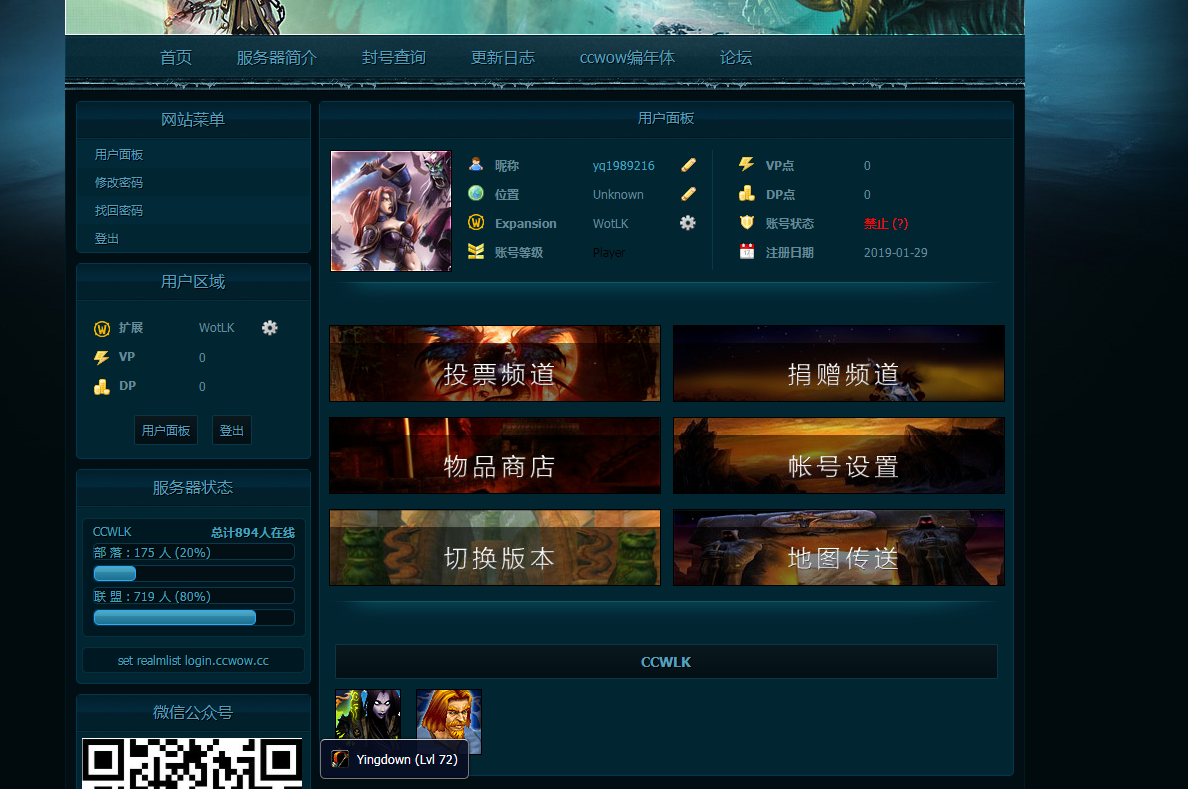The height and width of the screenshot is (789, 1188).
Task: Click the 修改密码 link in site menu
Action: point(119,183)
